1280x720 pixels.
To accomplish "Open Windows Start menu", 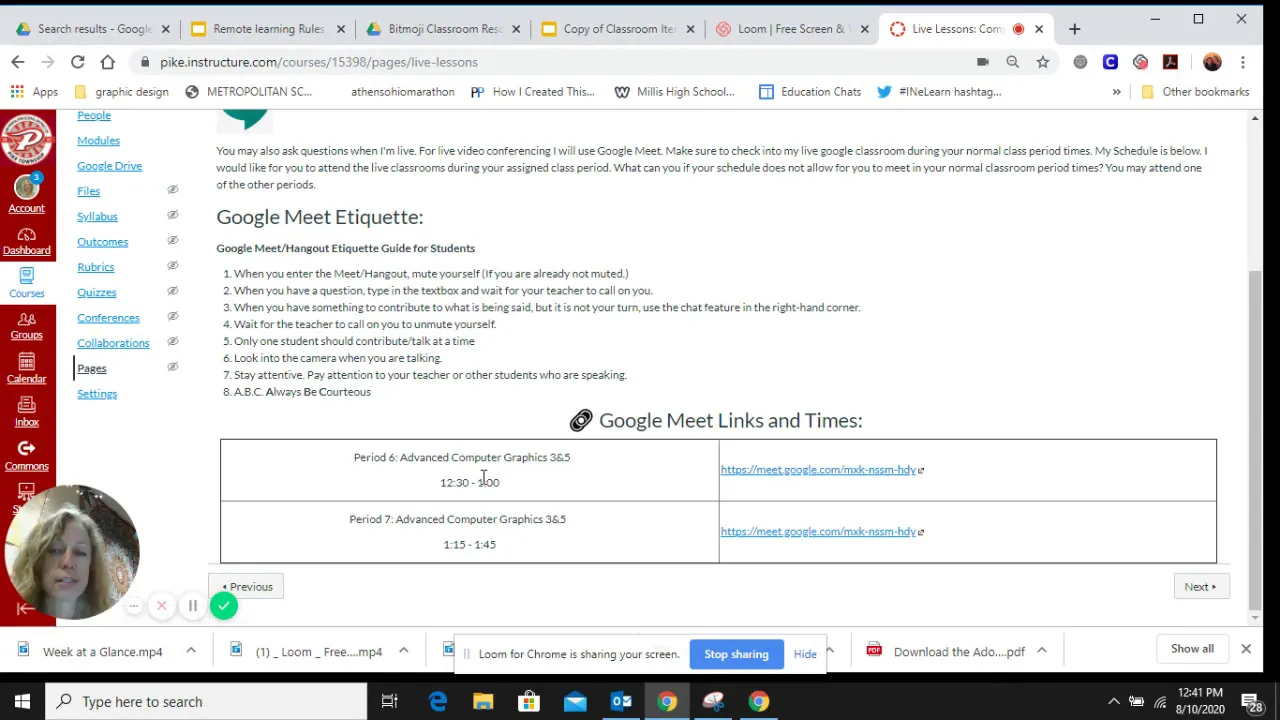I will pyautogui.click(x=22, y=701).
